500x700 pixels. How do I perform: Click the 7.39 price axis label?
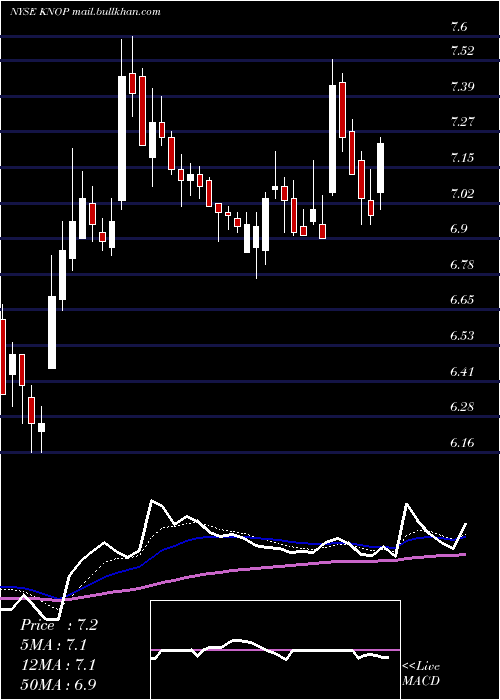click(x=462, y=87)
